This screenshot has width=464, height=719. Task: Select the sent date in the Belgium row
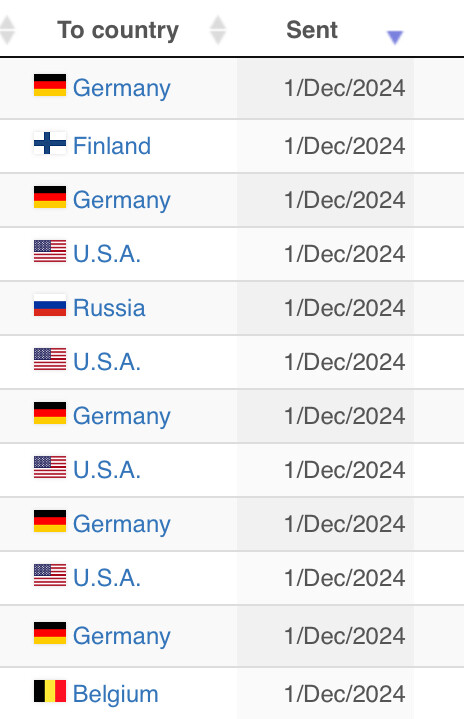click(x=344, y=694)
